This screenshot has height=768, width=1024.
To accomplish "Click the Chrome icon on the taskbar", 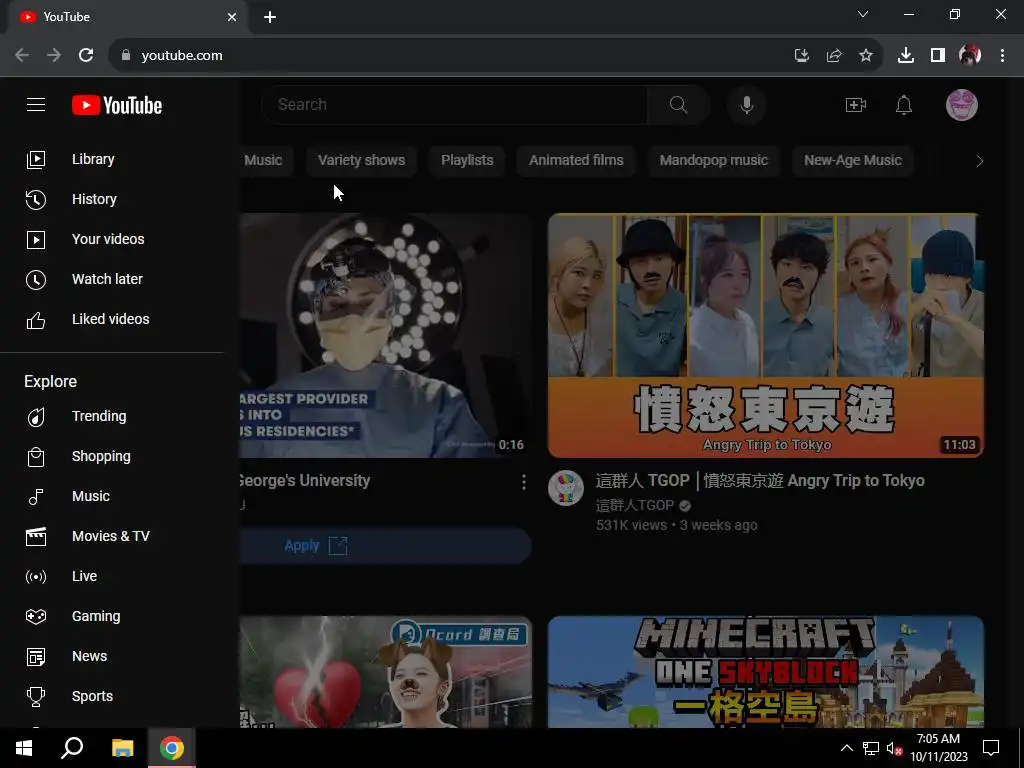I will click(172, 748).
